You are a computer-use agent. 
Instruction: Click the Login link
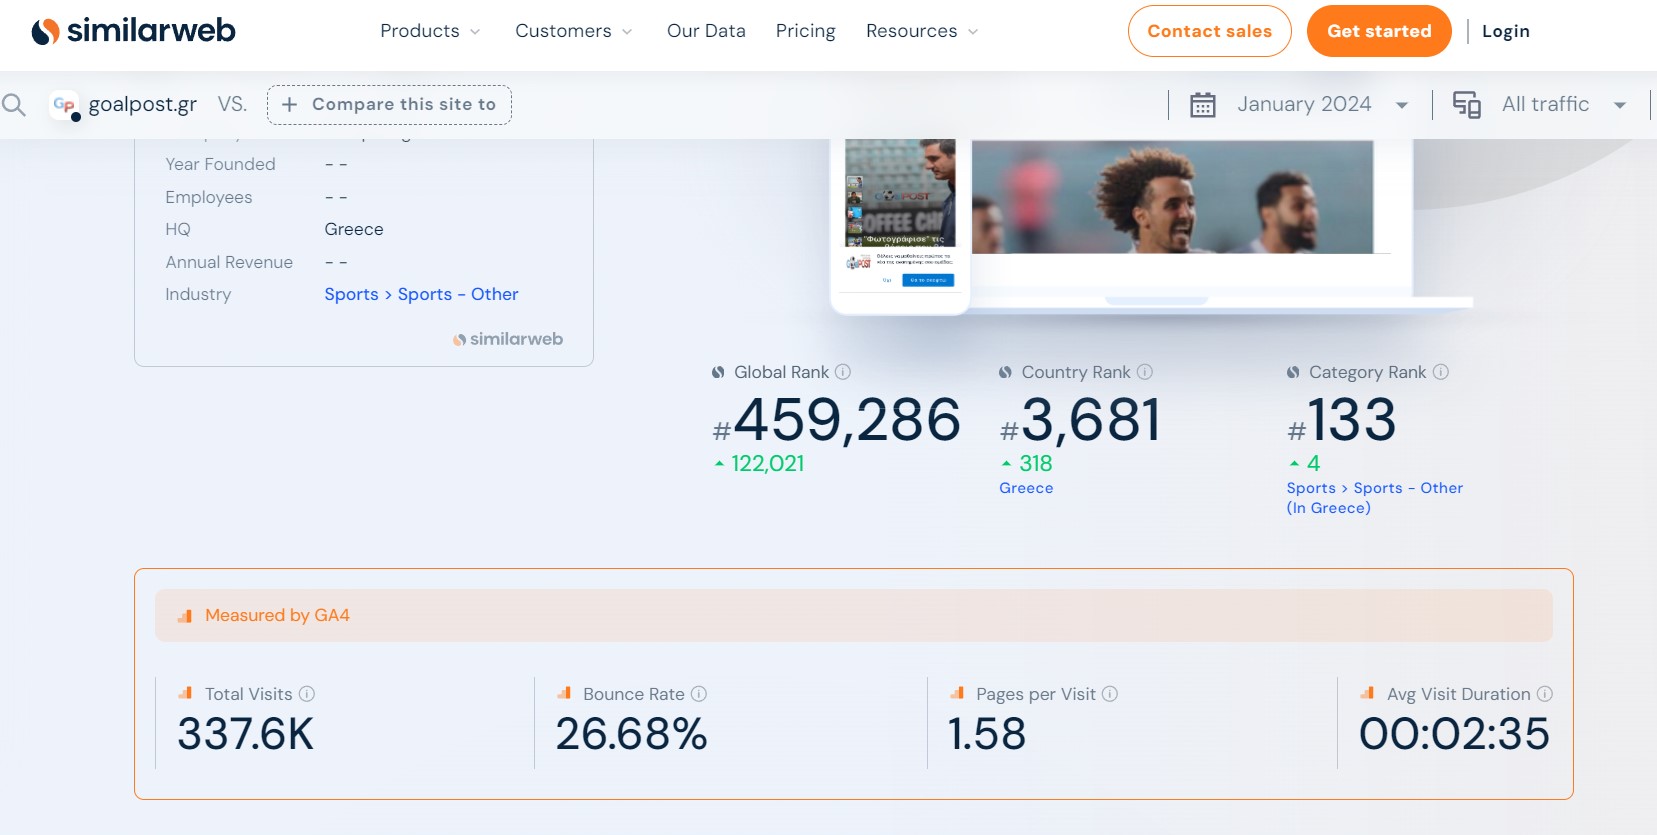pyautogui.click(x=1505, y=31)
